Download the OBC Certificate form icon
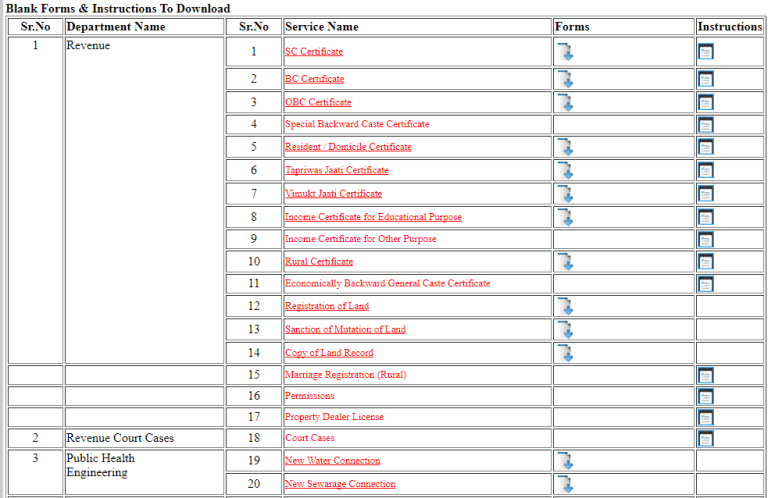The image size is (768, 498). [565, 102]
